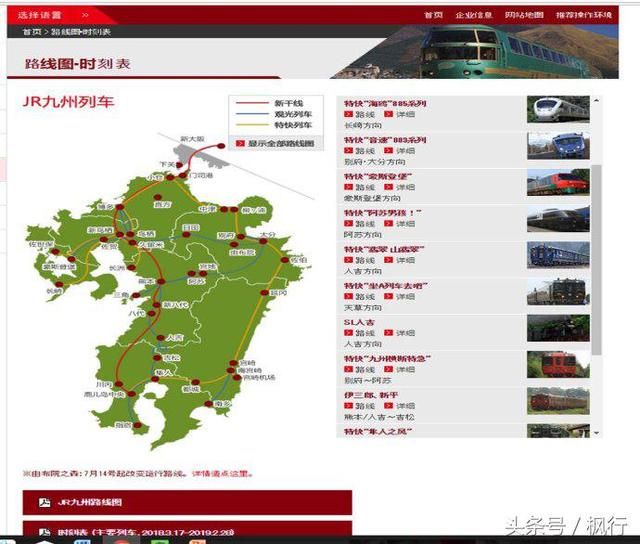
Task: Click the 特快"隼人之风" title
Action: 378,431
